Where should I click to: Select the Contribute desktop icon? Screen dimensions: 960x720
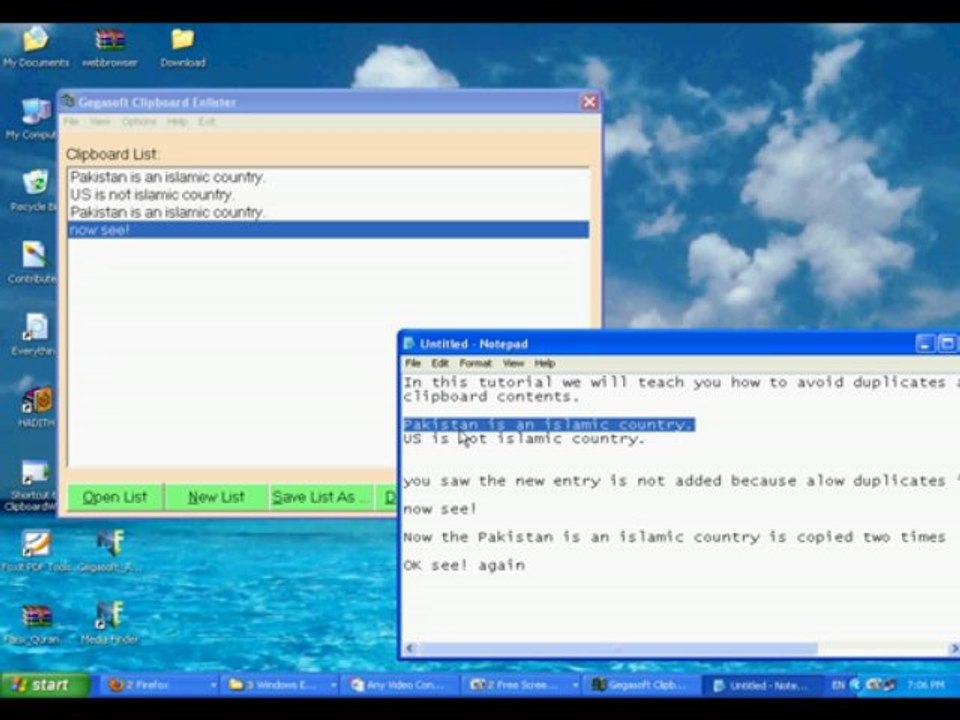pyautogui.click(x=34, y=263)
